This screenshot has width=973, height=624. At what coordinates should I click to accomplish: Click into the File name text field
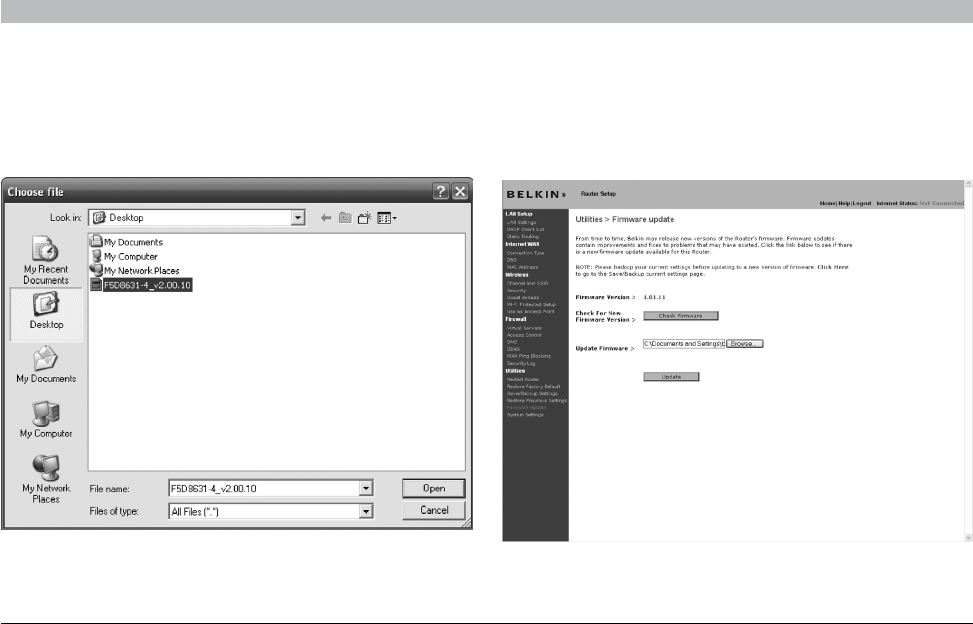(264, 488)
